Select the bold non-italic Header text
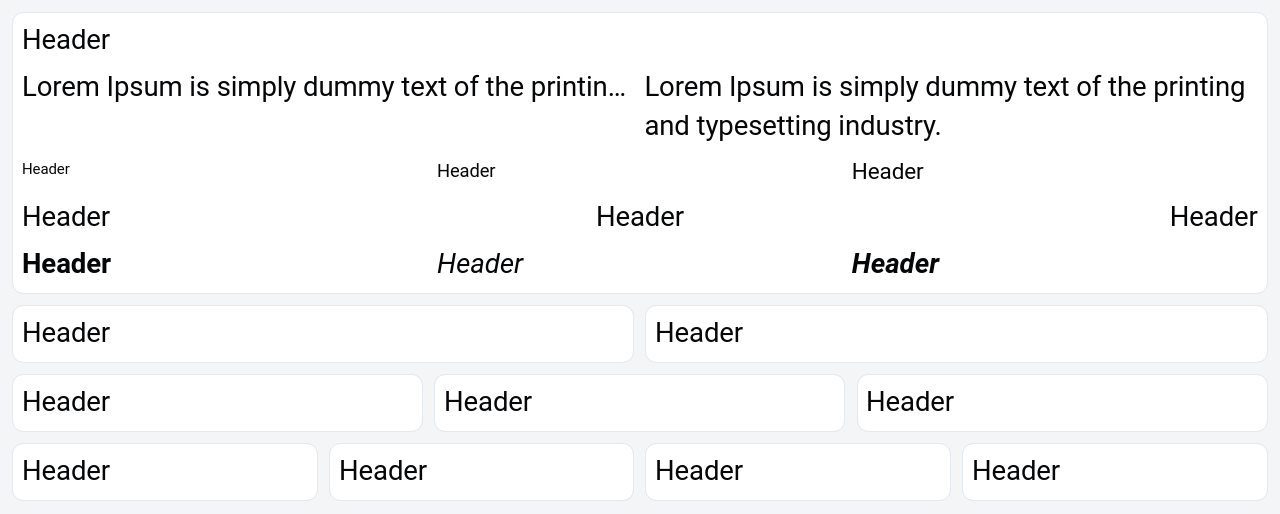This screenshot has width=1280, height=514. (x=66, y=264)
